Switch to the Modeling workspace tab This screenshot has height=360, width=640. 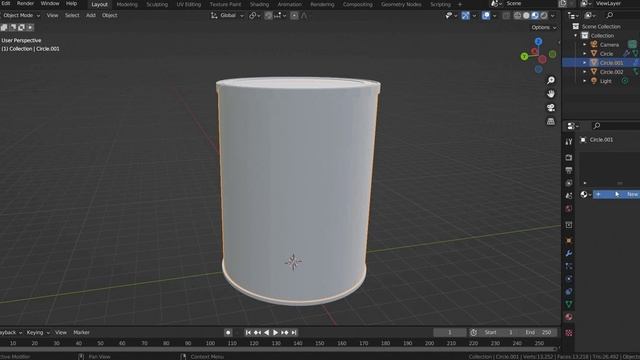pyautogui.click(x=127, y=4)
